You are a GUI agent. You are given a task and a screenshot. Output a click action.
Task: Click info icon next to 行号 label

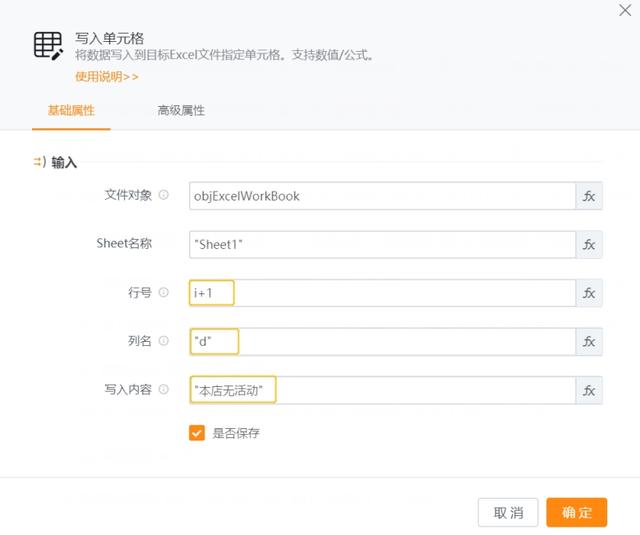pos(164,293)
